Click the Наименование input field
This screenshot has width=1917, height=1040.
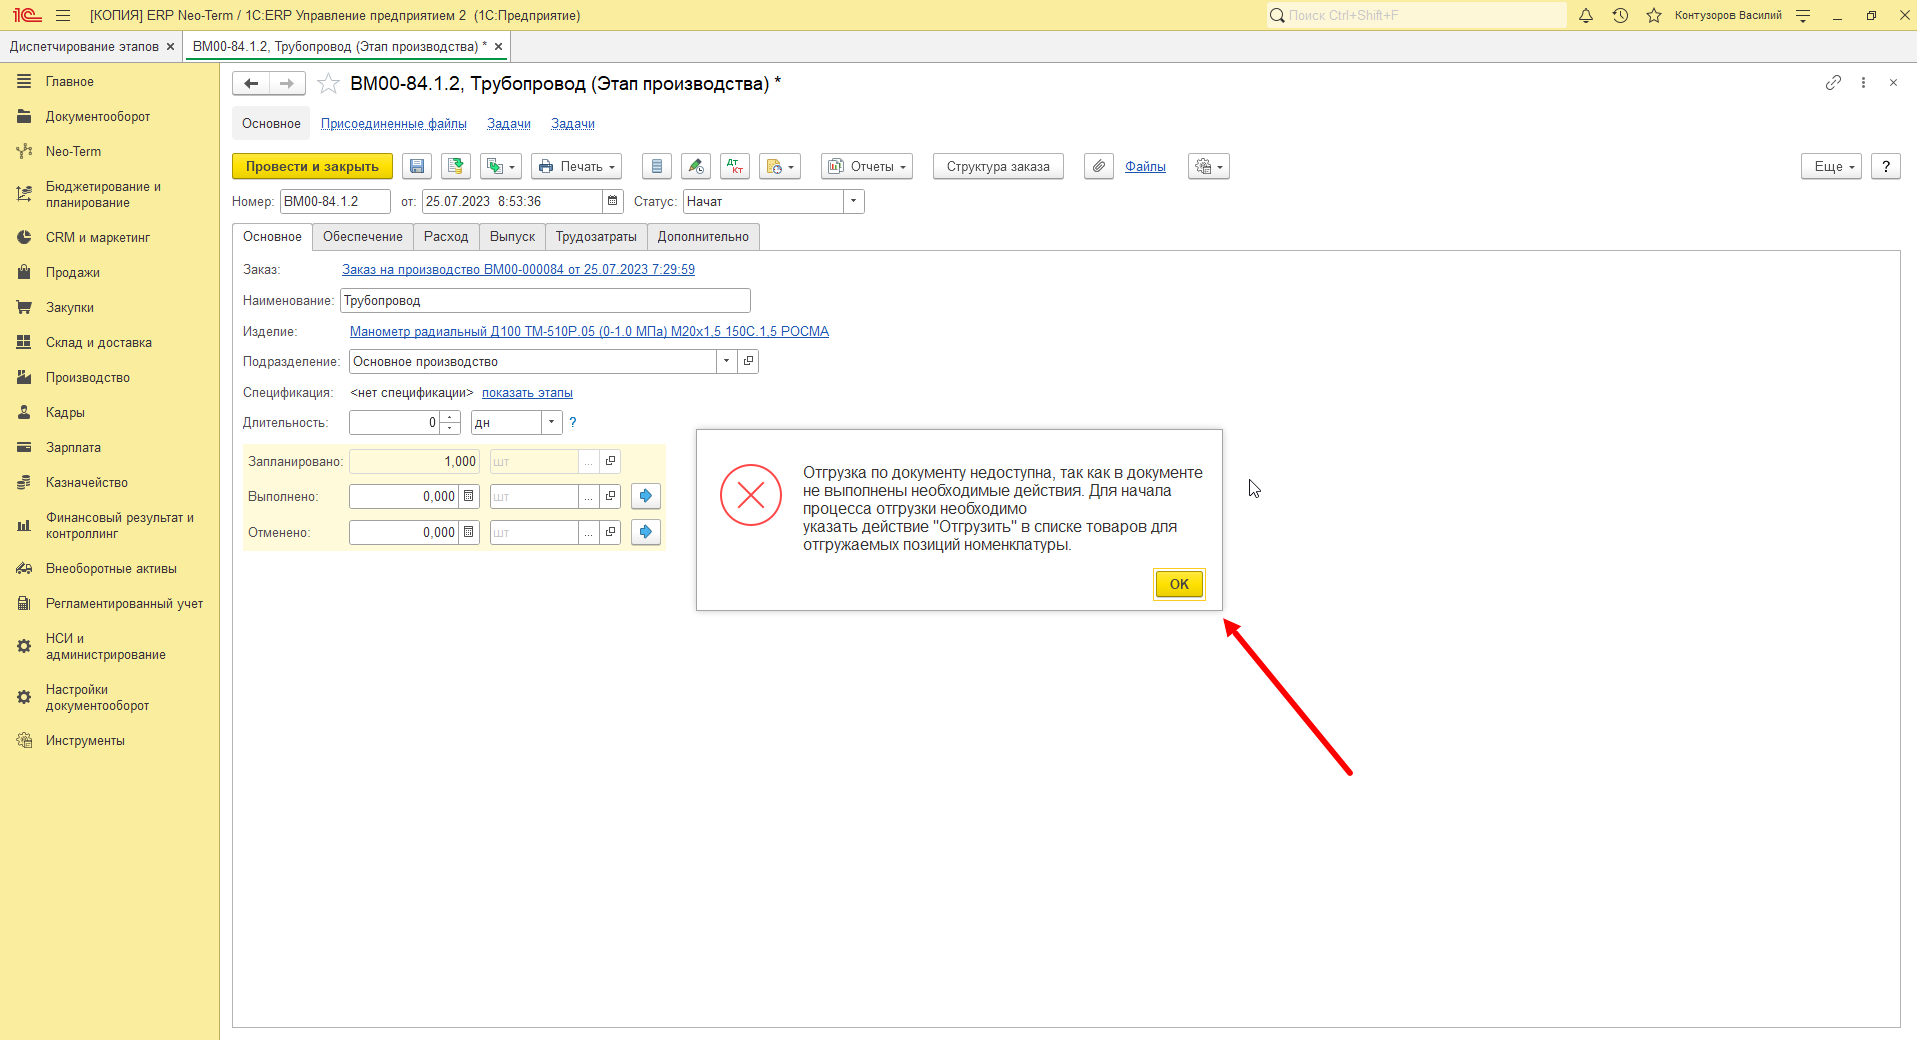(x=545, y=301)
